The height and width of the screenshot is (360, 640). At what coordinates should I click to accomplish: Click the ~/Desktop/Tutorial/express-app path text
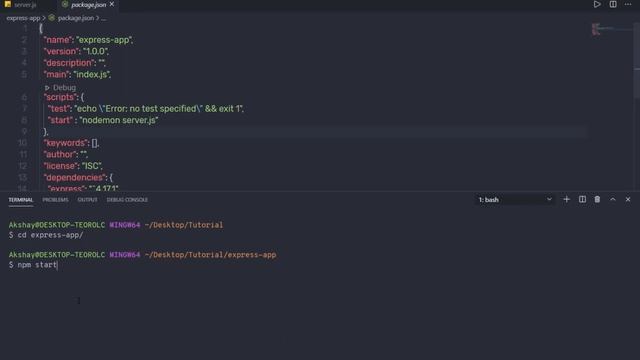(x=210, y=255)
